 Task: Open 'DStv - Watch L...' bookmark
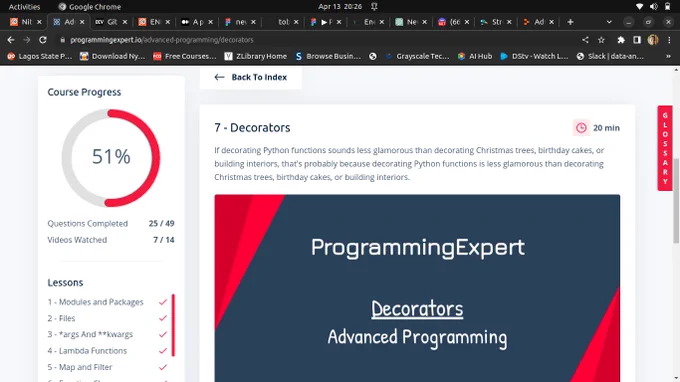pyautogui.click(x=534, y=56)
